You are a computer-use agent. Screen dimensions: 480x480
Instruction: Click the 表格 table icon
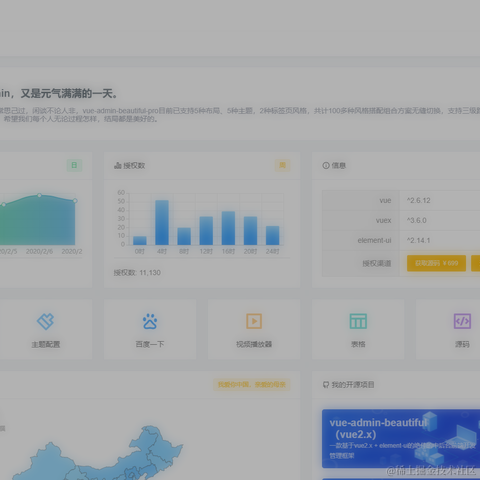coord(358,321)
